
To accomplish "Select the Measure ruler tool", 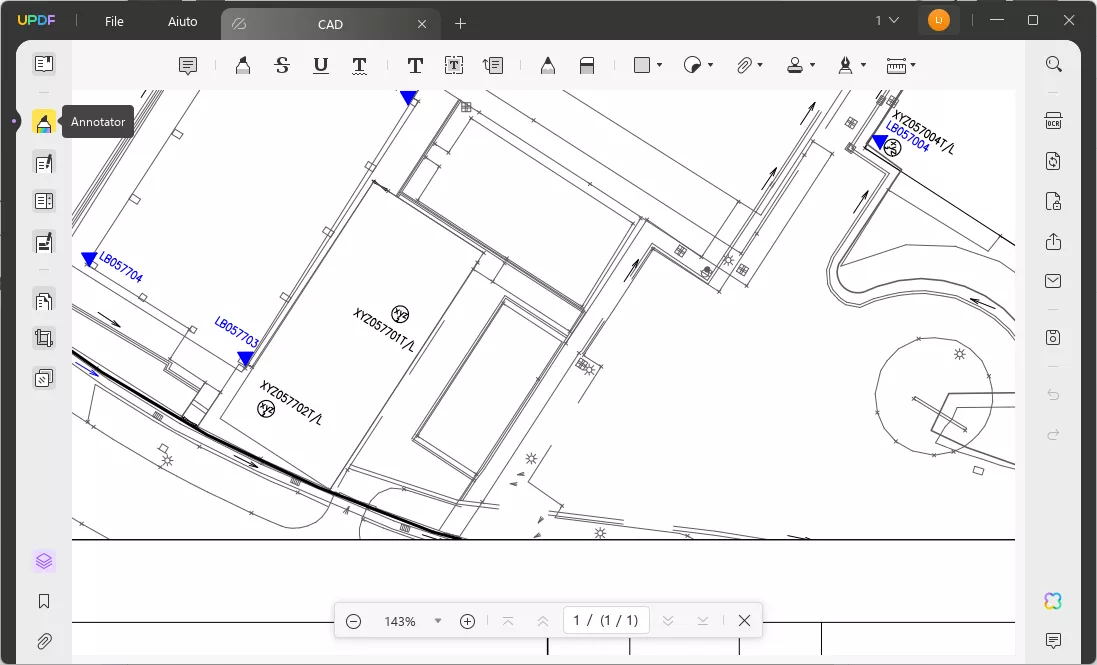I will [896, 66].
